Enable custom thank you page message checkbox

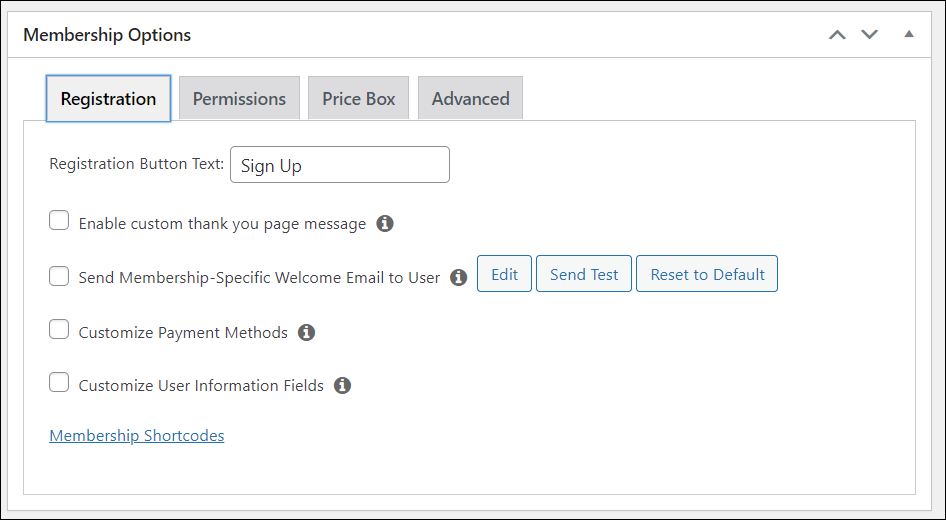point(60,221)
